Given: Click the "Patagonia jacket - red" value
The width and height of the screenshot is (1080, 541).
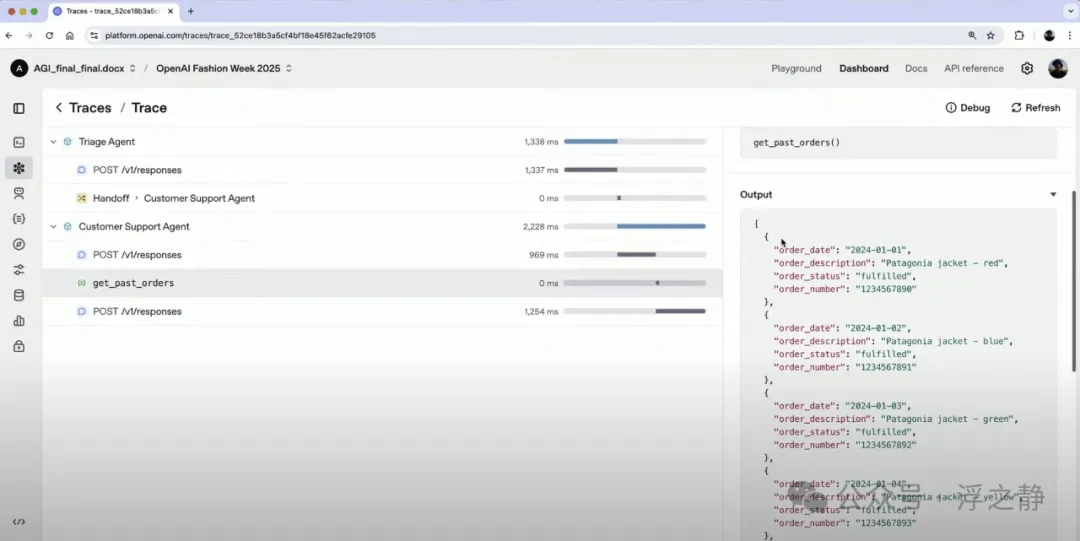Looking at the screenshot, I should click(944, 263).
